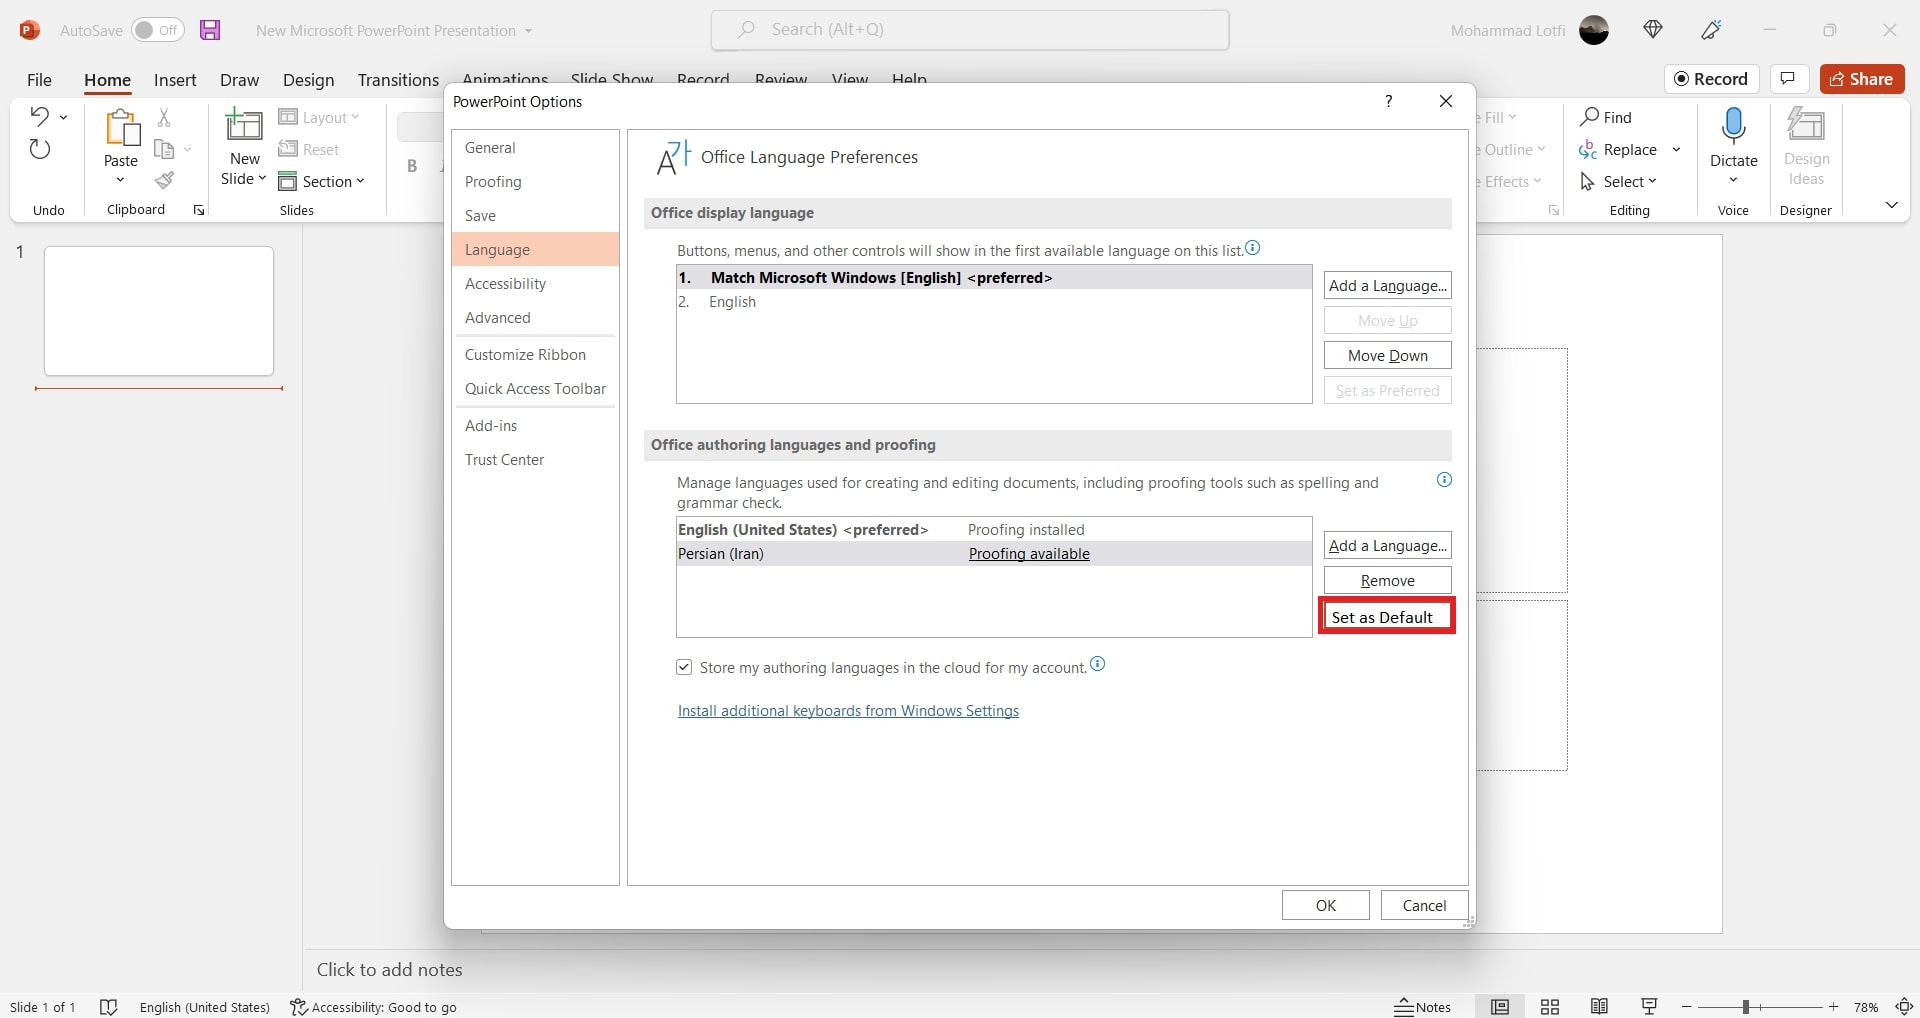Switch to Slide Sorter view icon

tap(1550, 1007)
